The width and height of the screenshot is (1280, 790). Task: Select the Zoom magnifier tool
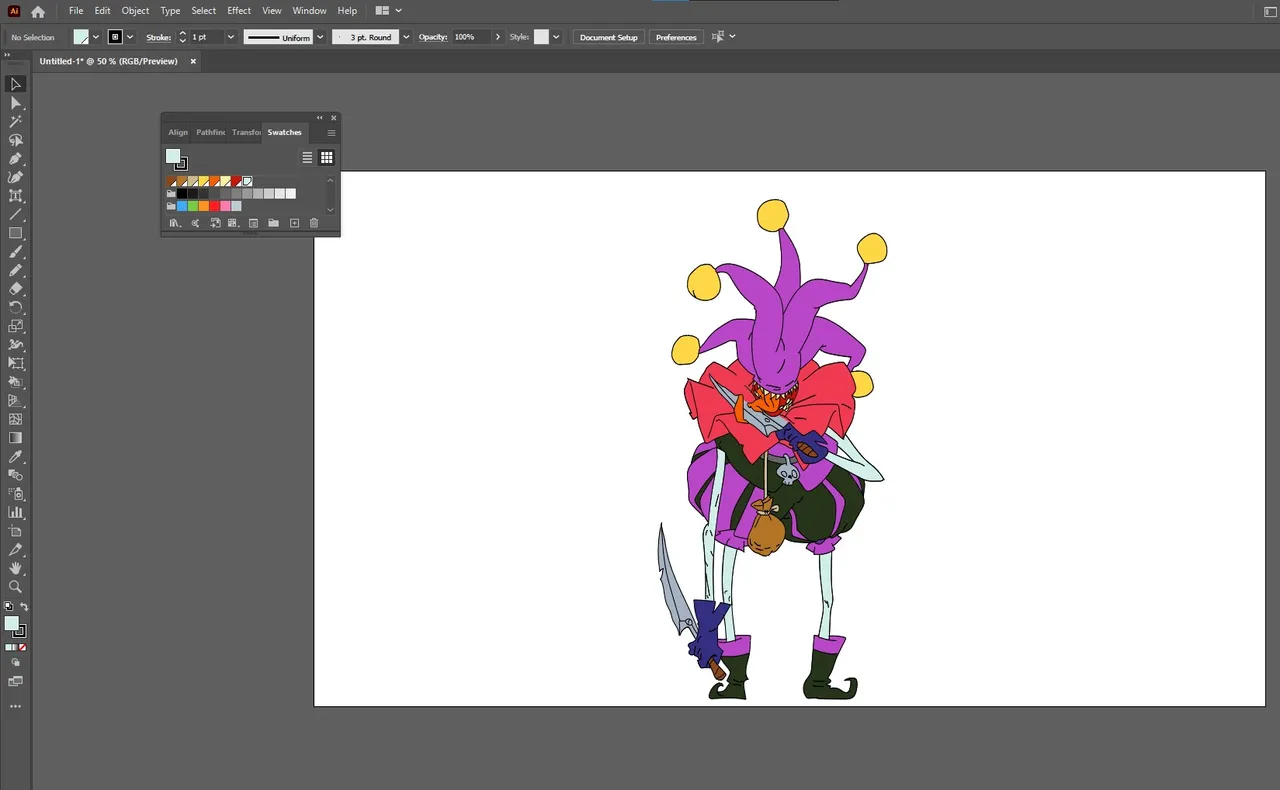click(x=15, y=587)
